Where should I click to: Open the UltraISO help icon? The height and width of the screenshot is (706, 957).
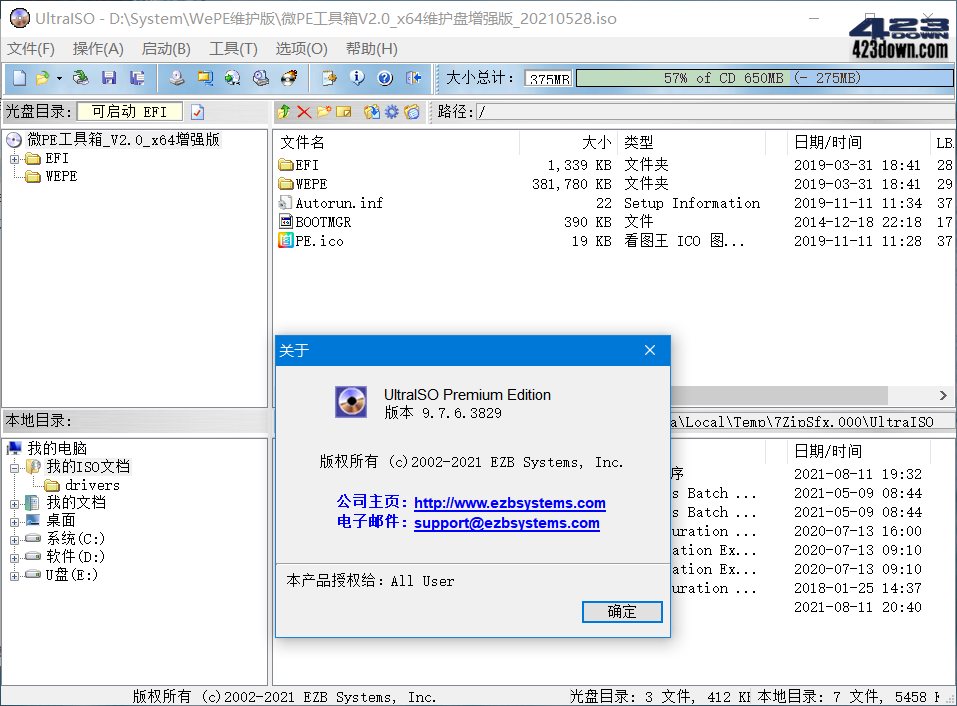(x=385, y=78)
